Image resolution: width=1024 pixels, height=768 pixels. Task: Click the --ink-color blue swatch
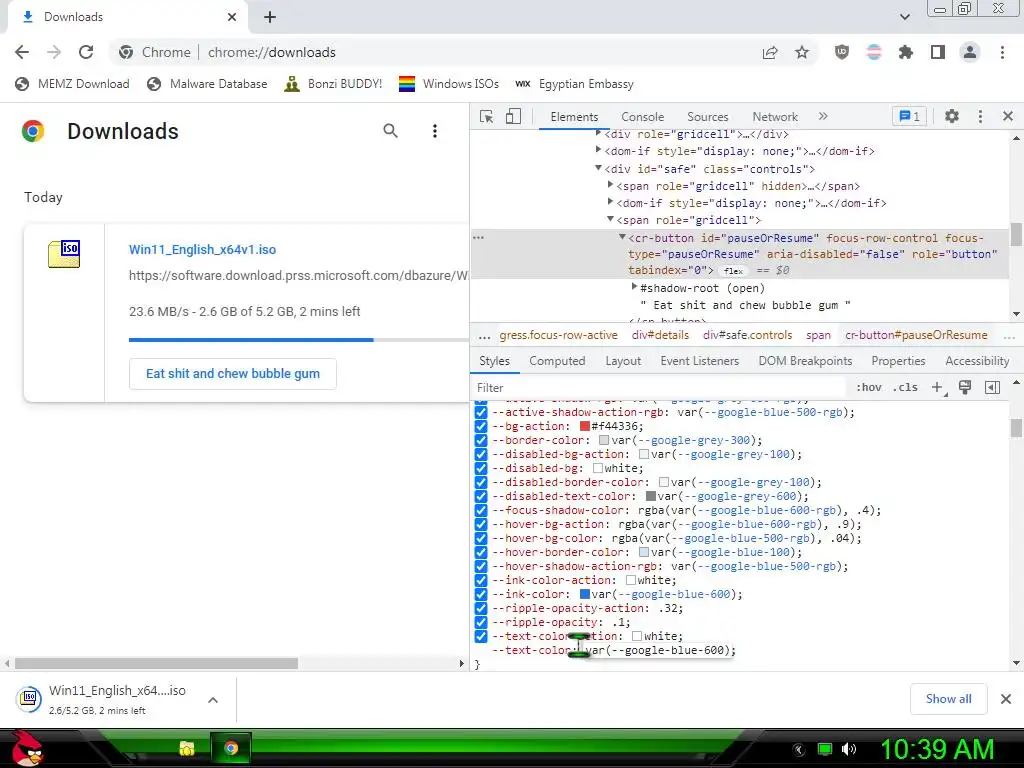[x=584, y=594]
